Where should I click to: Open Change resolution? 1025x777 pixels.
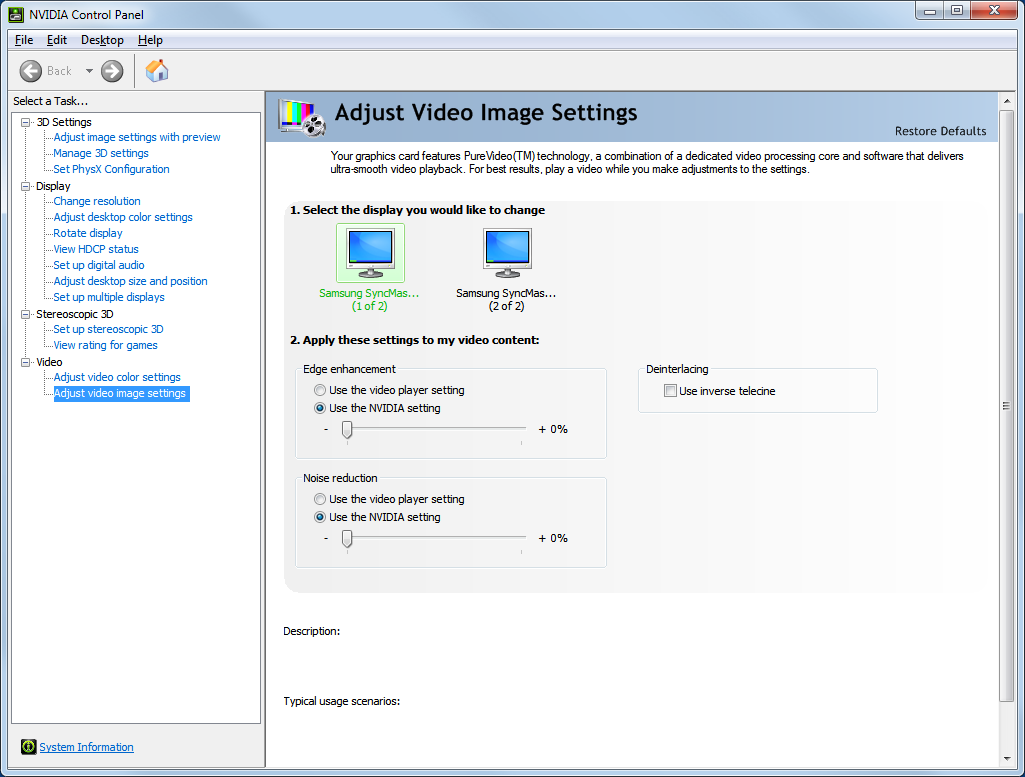97,201
